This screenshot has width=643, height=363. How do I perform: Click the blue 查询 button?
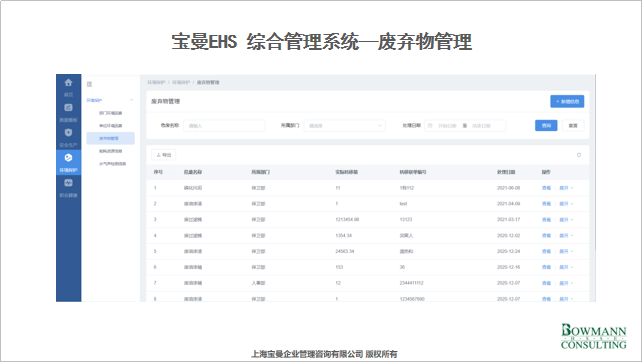pyautogui.click(x=546, y=126)
